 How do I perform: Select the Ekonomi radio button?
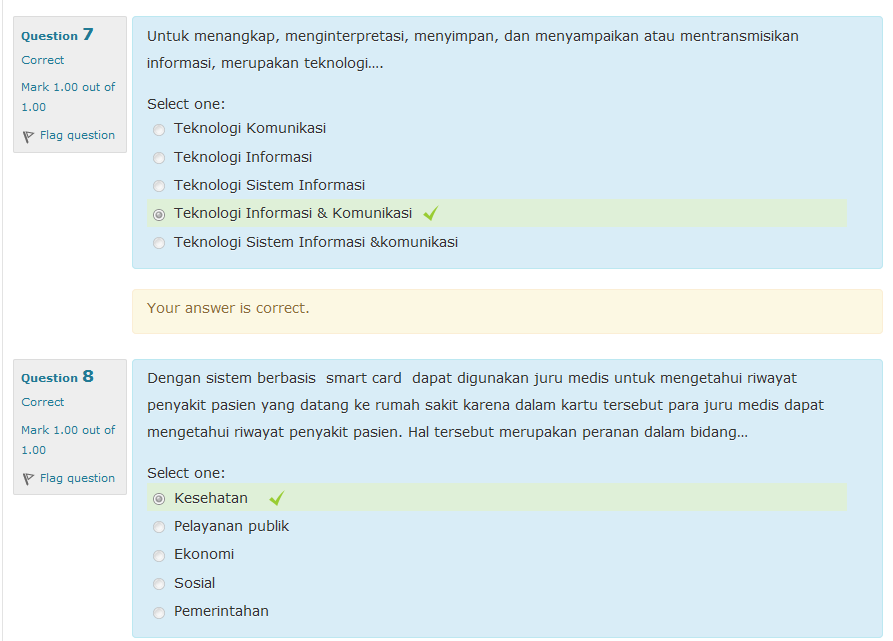coord(159,556)
